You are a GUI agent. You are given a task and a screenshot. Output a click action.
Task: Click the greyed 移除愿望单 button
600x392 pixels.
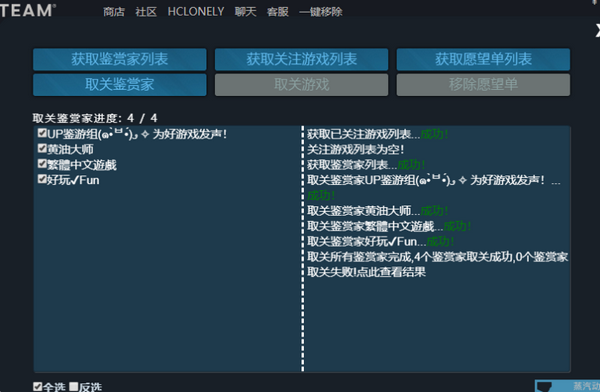point(483,85)
